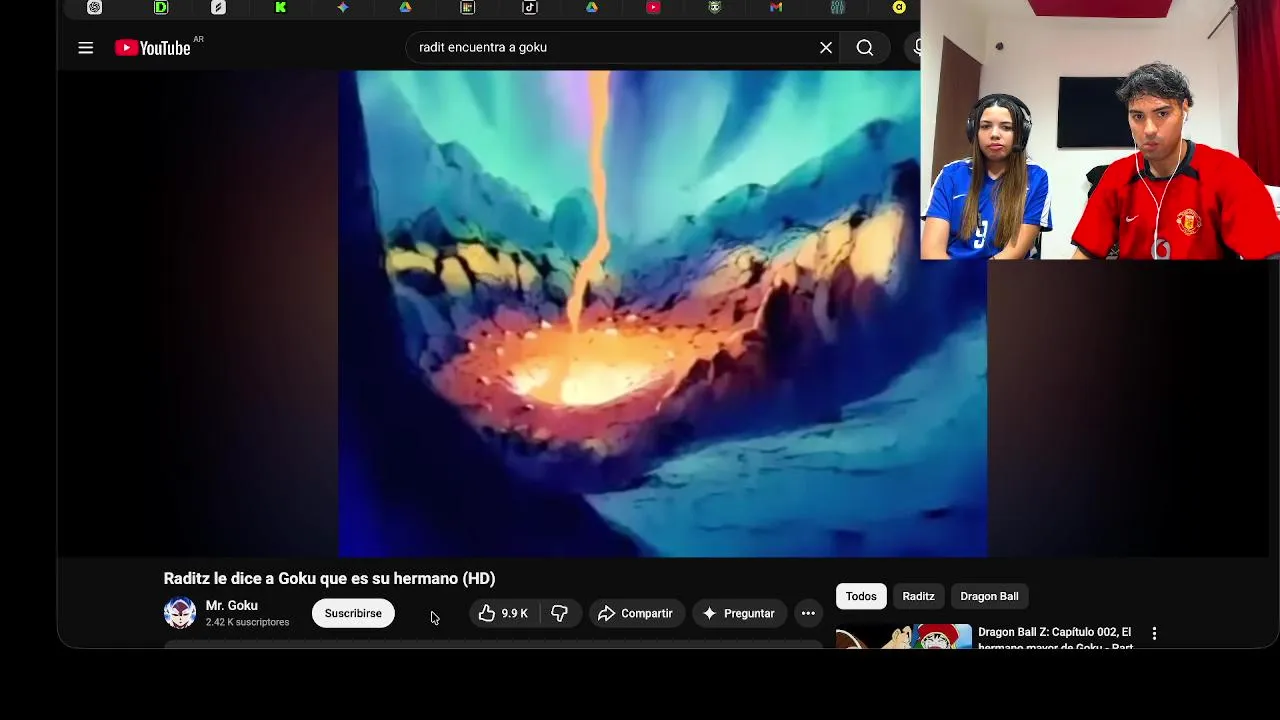Dislike the video with thumbs down
This screenshot has width=1280, height=720.
click(560, 613)
